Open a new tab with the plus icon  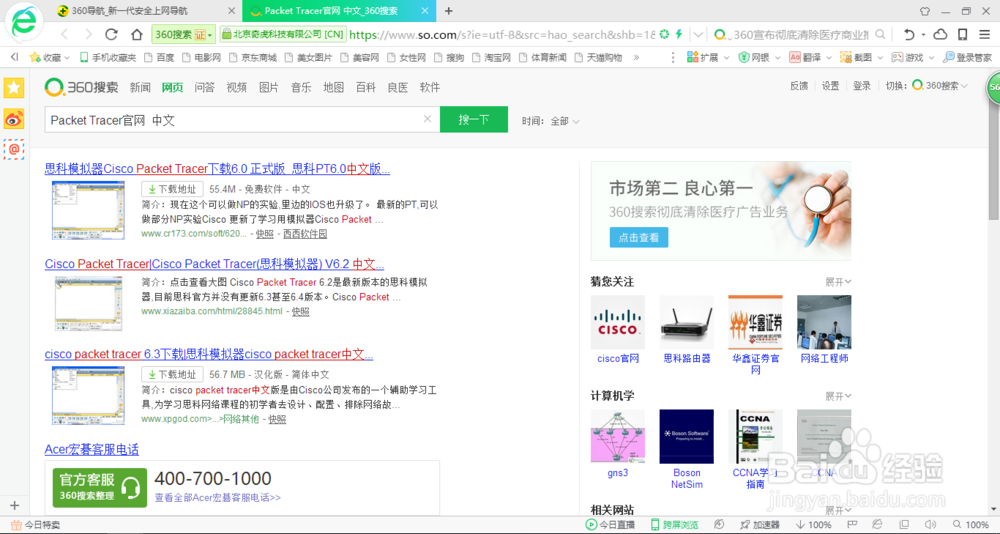(448, 11)
